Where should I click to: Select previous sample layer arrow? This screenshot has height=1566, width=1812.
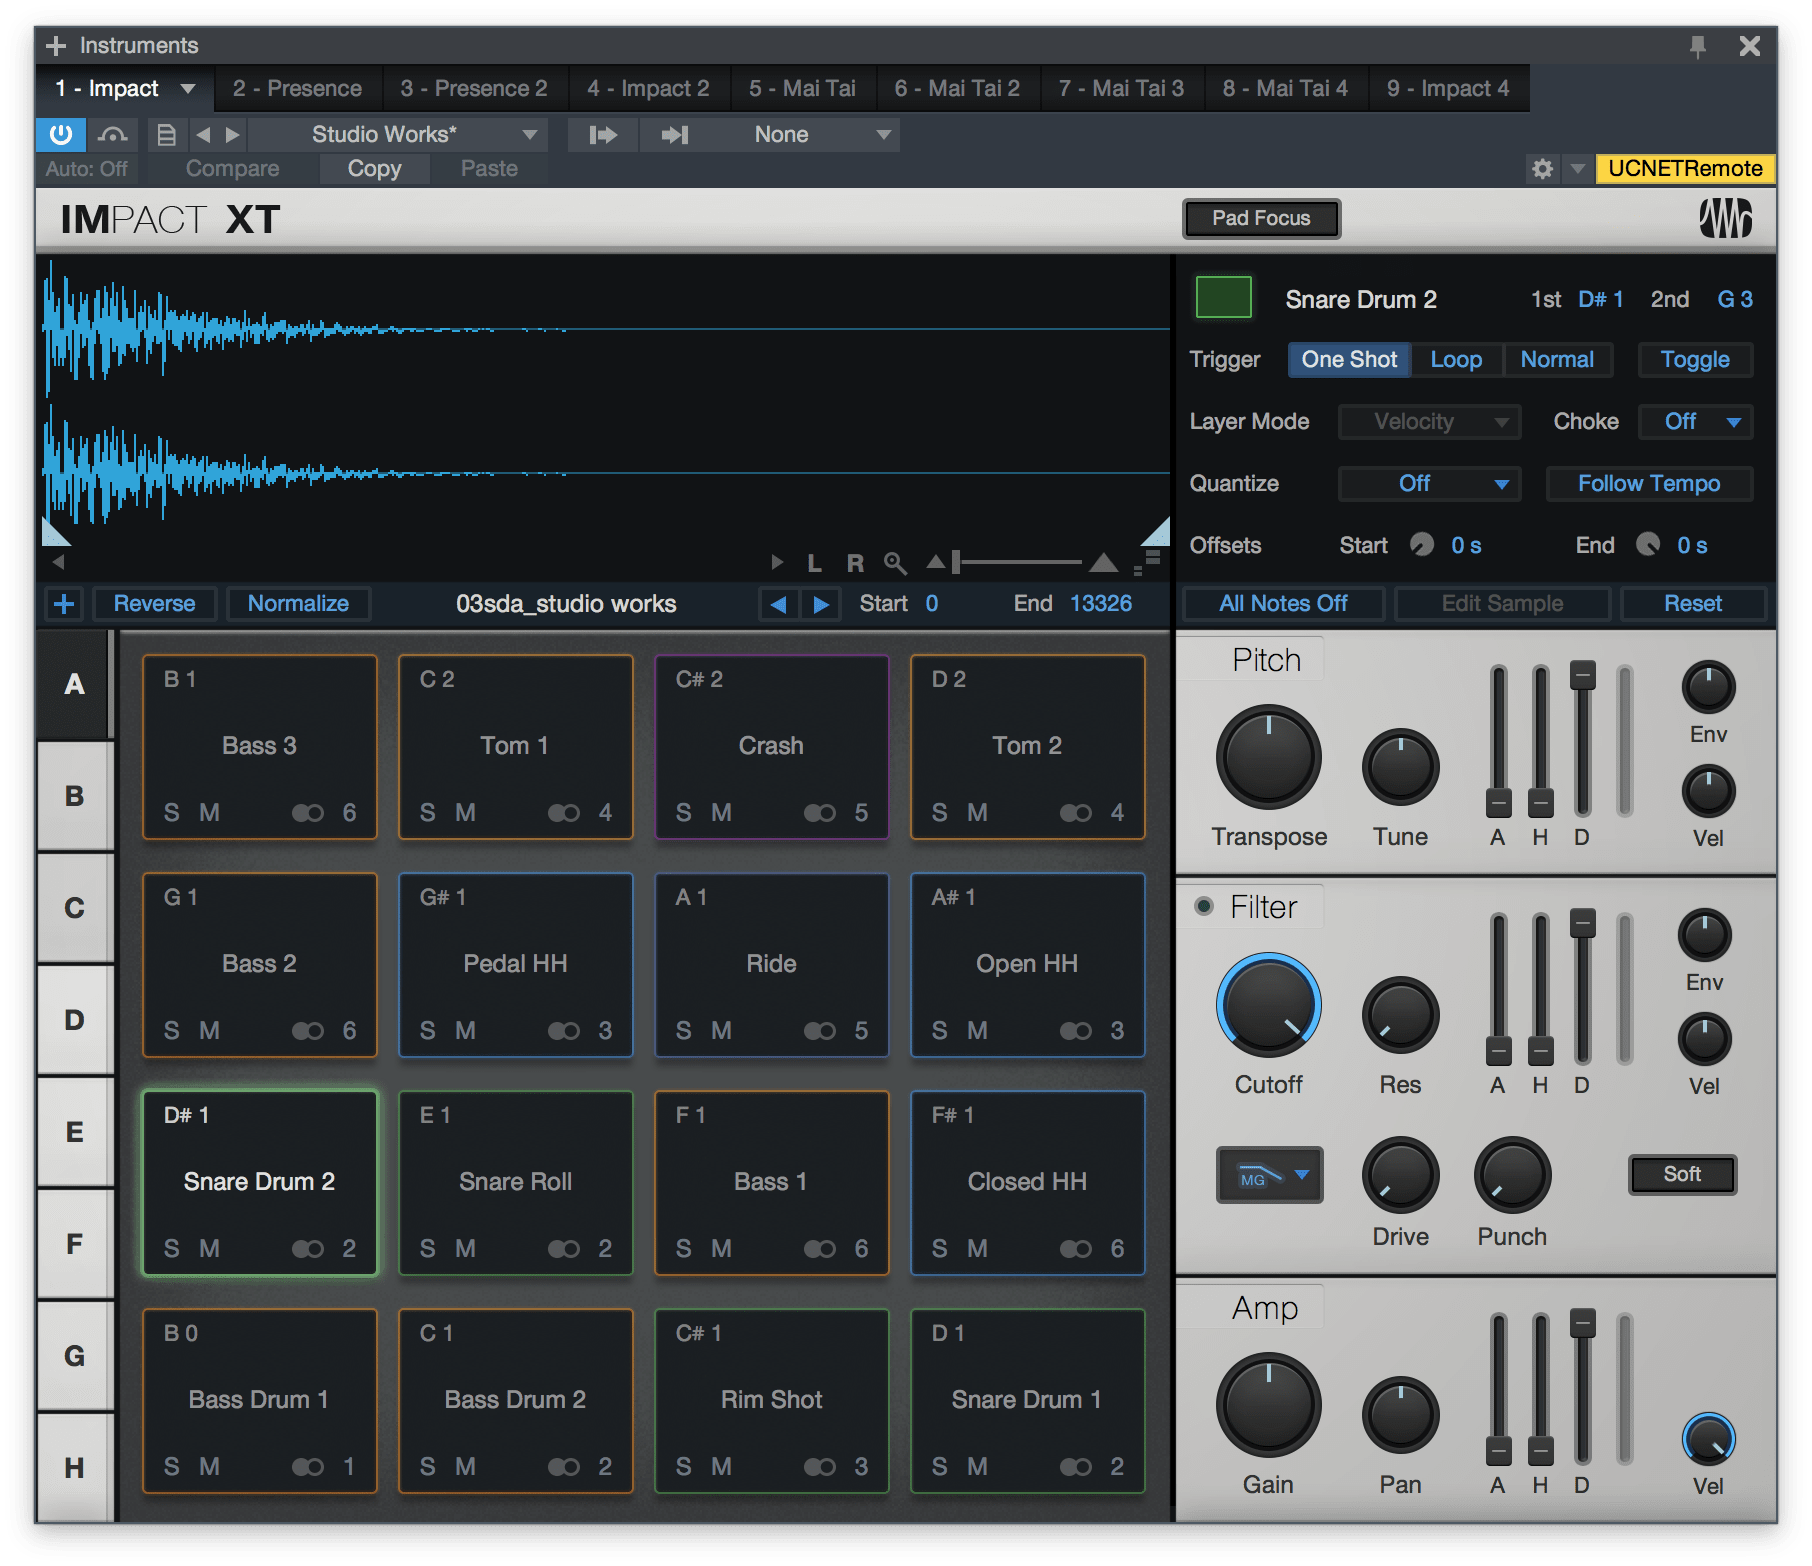[x=778, y=603]
